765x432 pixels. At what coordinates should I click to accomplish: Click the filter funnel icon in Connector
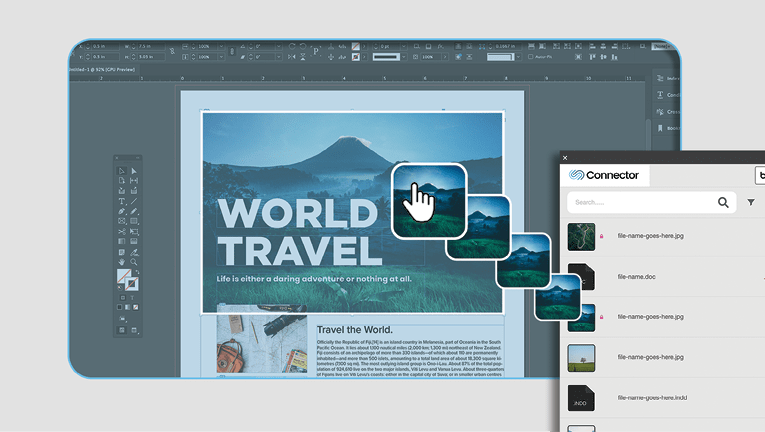click(751, 203)
